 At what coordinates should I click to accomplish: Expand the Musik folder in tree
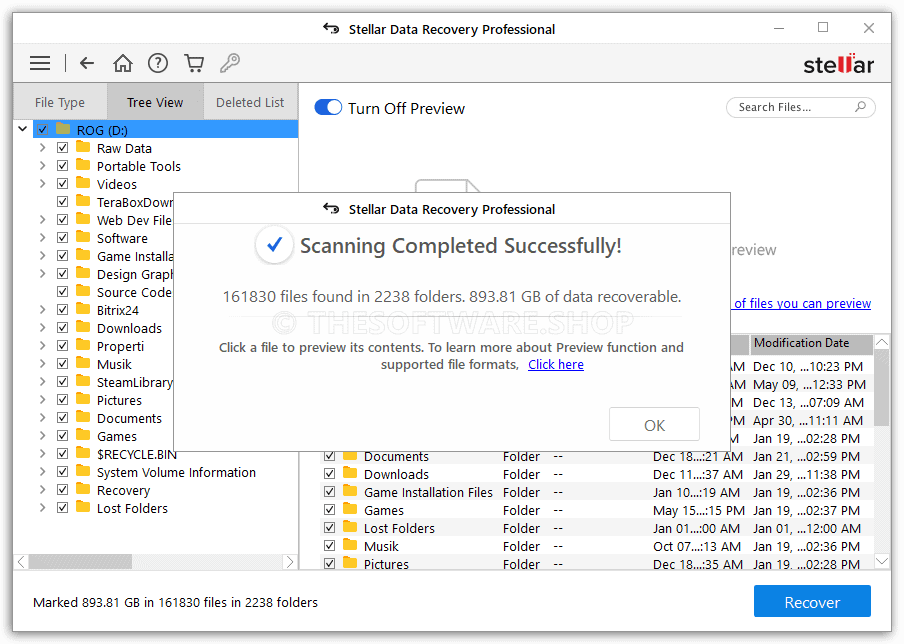tap(43, 364)
